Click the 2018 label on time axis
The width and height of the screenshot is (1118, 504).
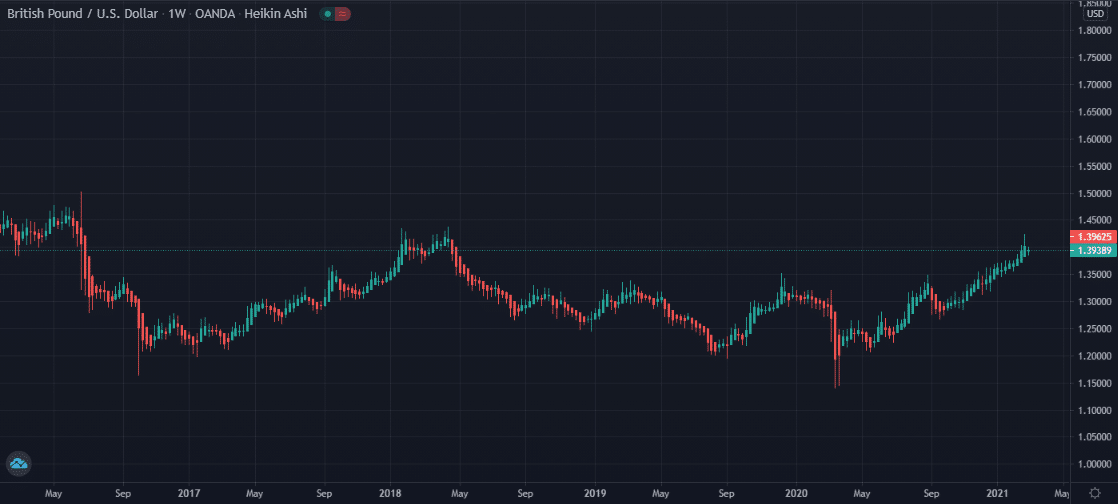[x=390, y=494]
